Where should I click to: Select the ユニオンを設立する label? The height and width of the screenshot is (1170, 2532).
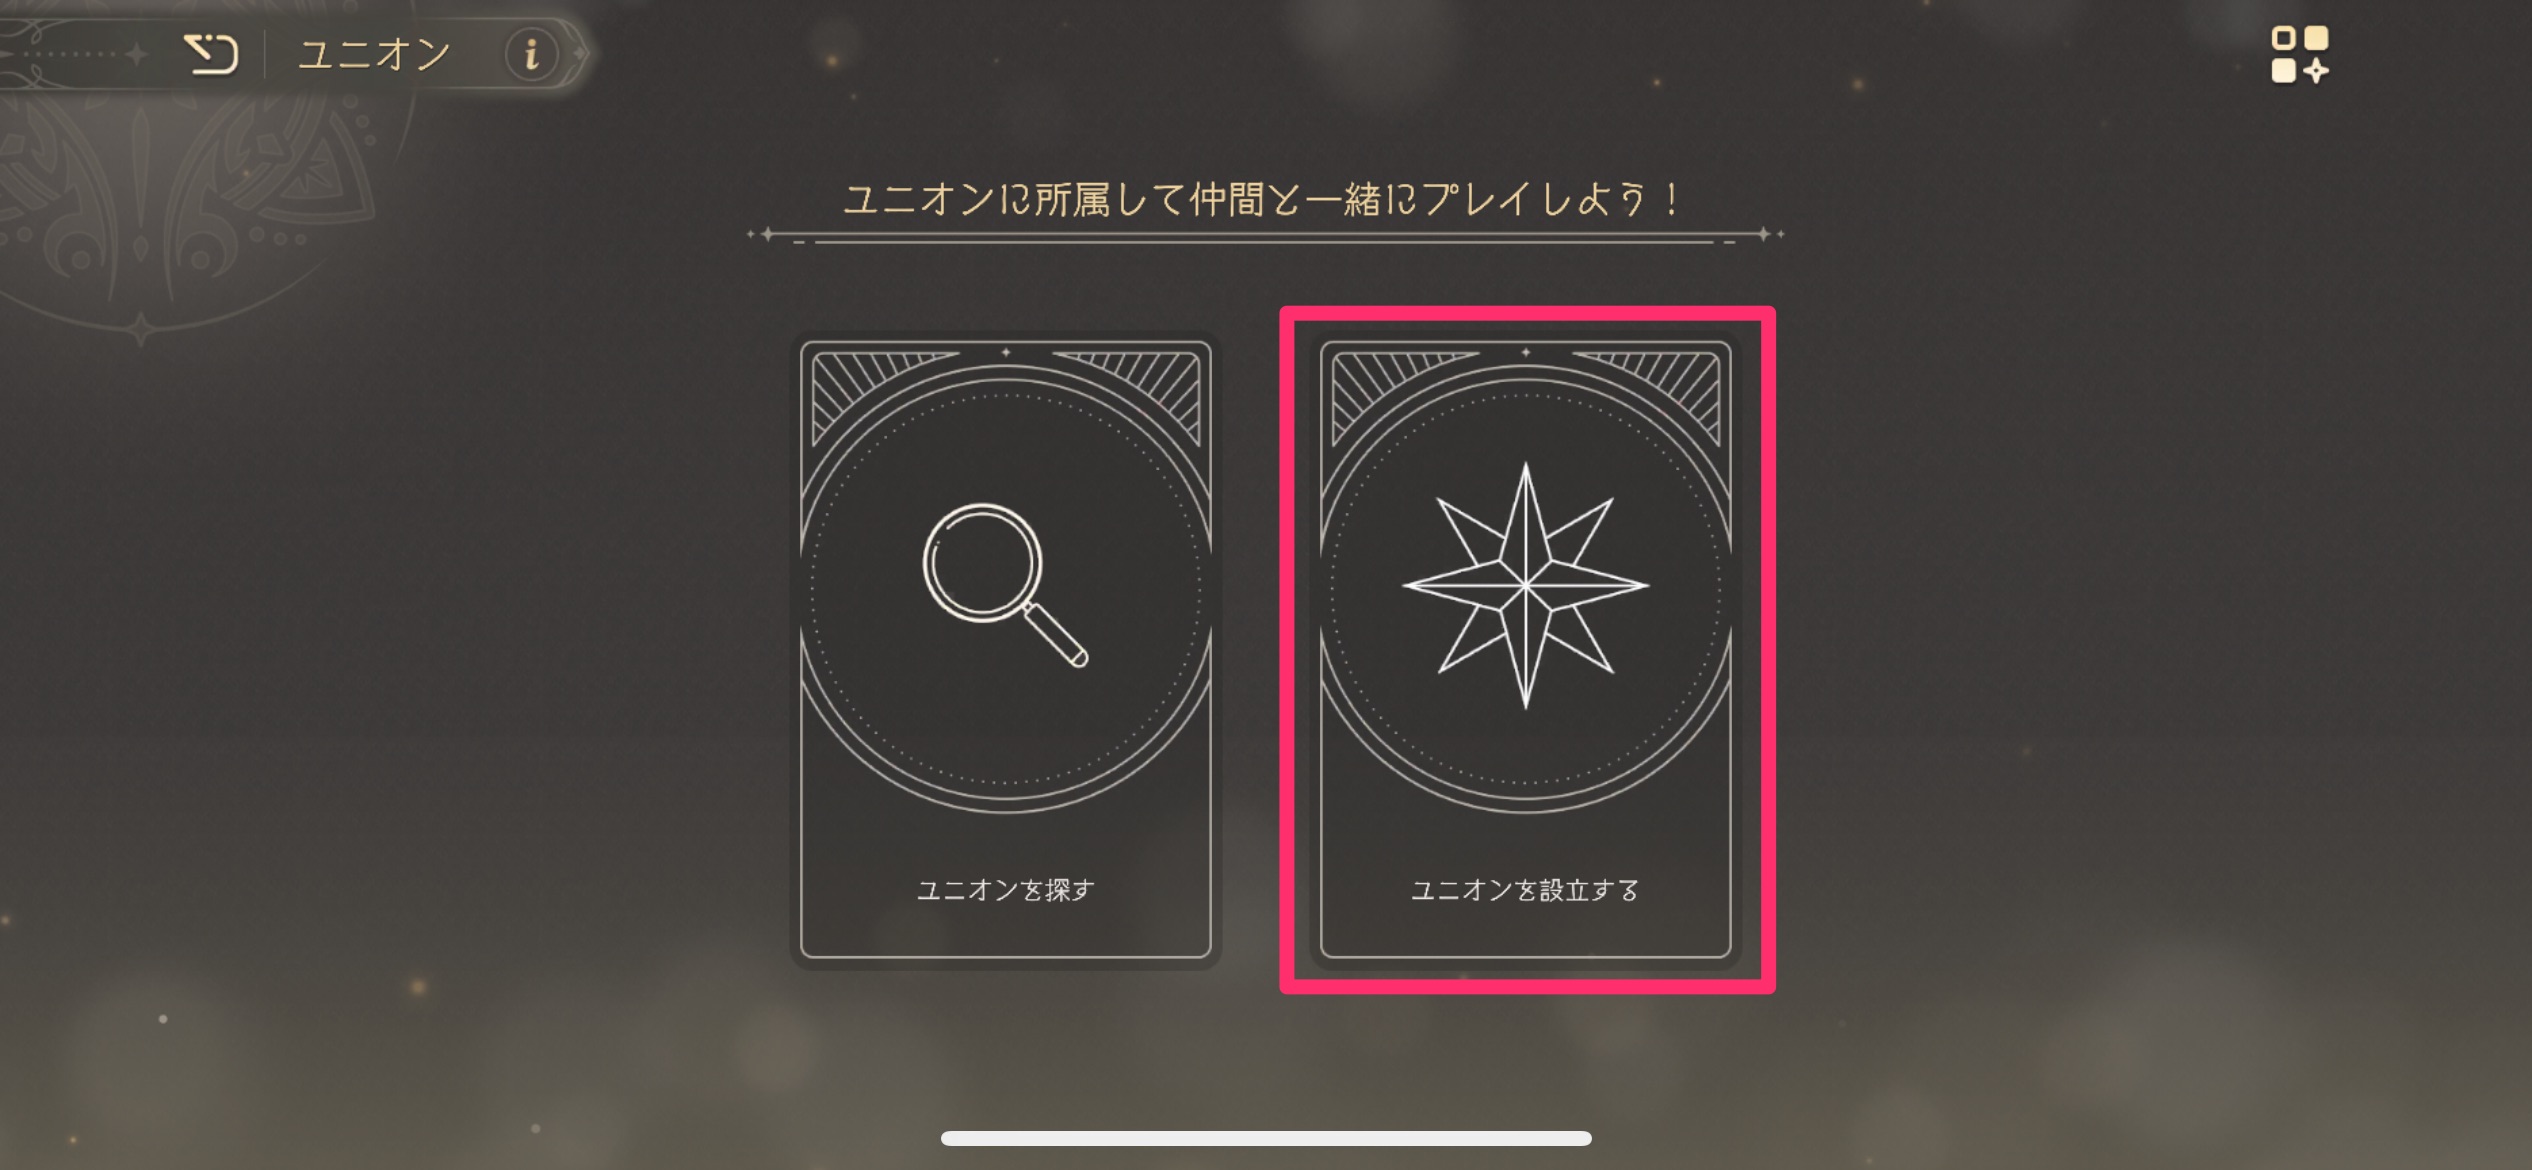1525,889
